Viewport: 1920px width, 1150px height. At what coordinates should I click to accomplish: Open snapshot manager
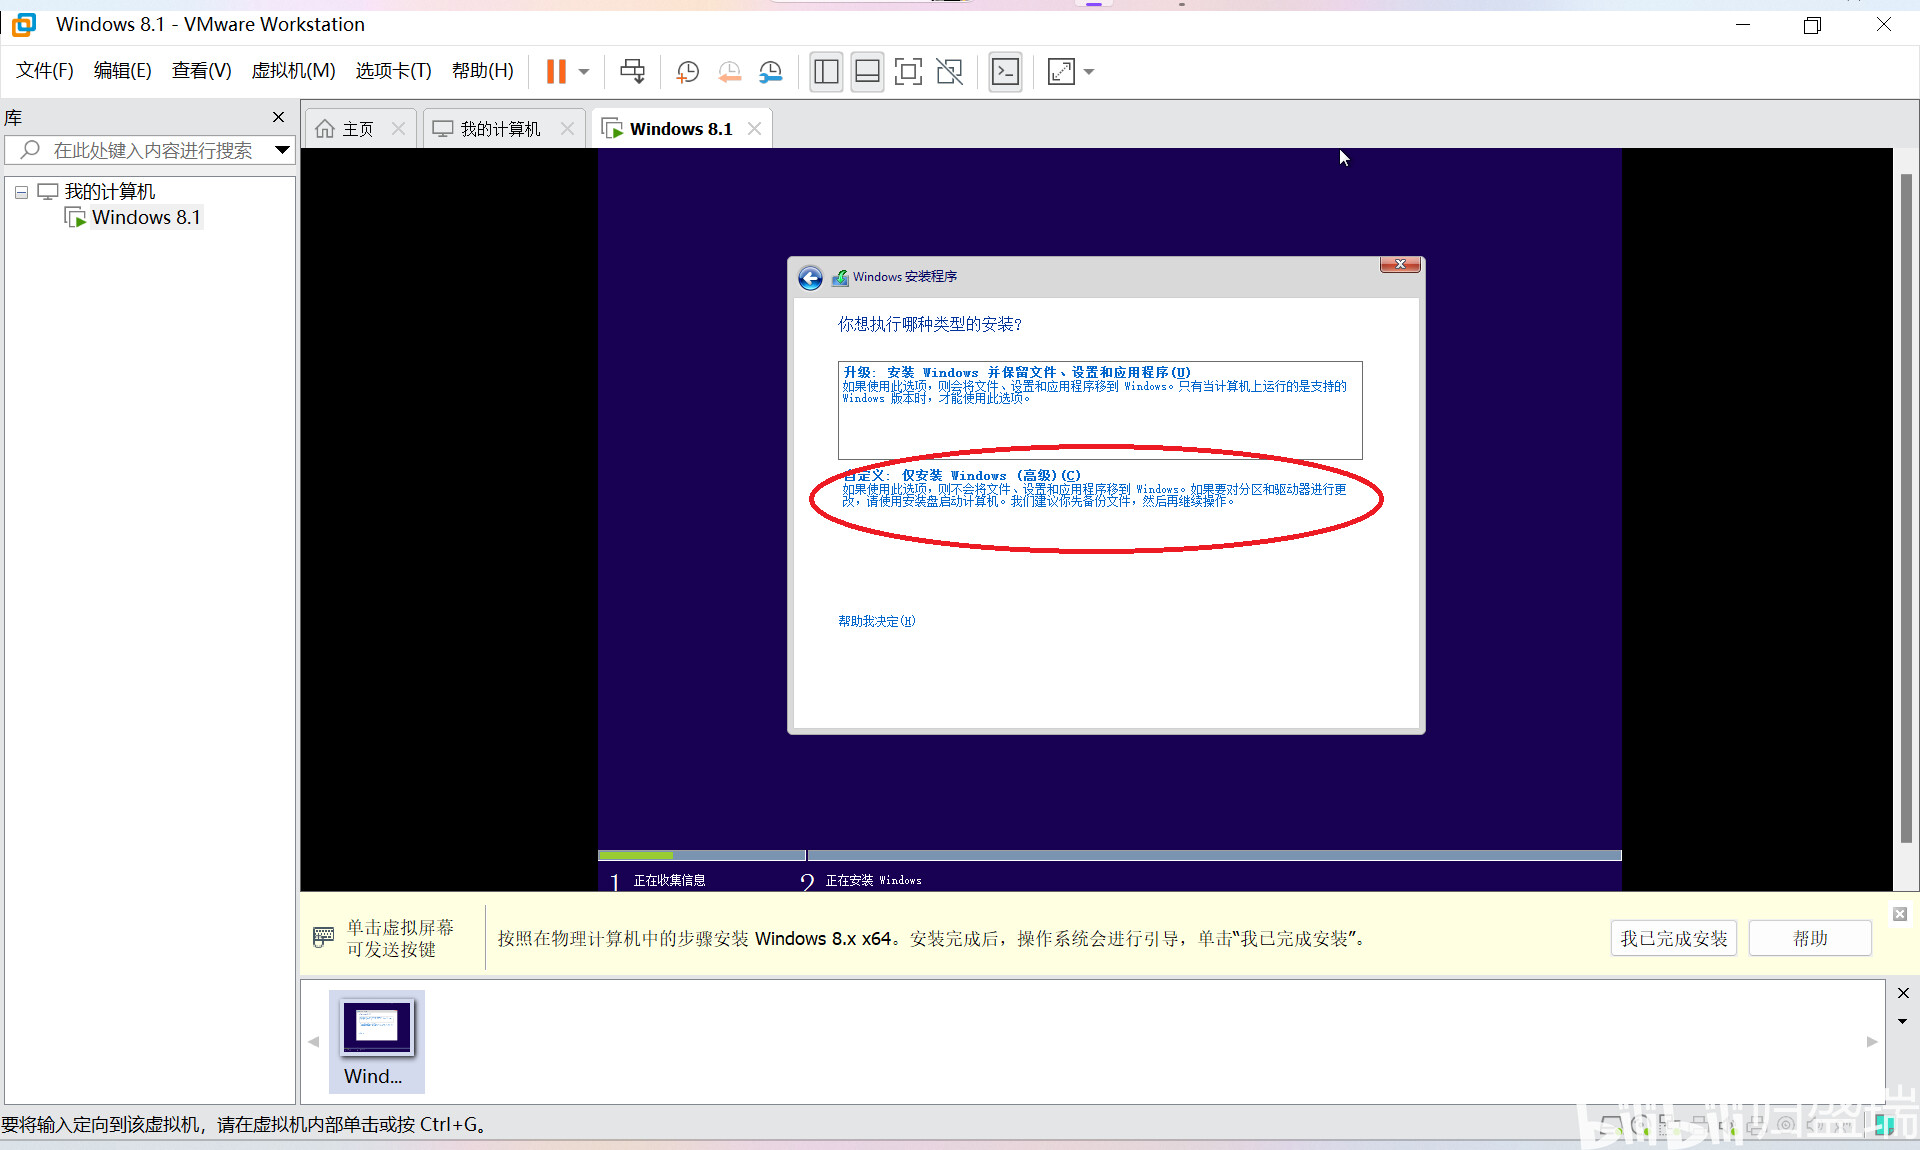click(x=771, y=71)
